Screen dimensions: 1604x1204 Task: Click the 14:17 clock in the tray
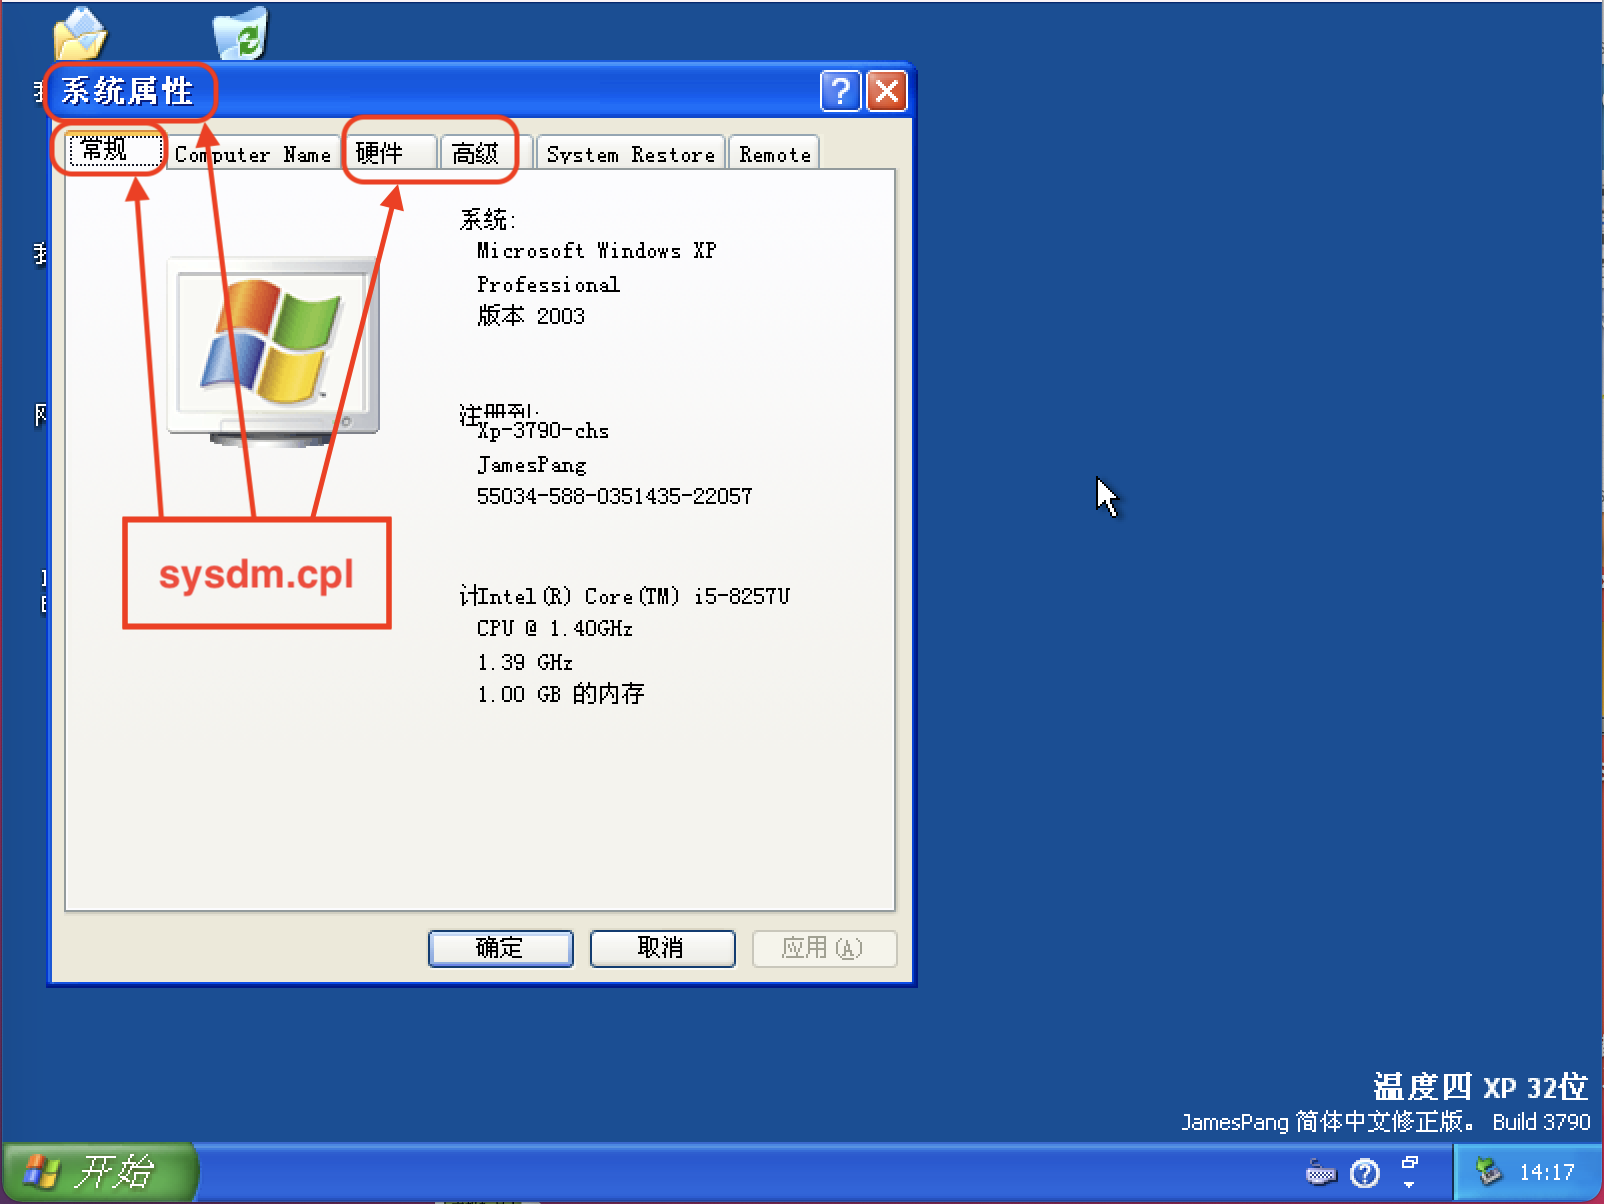(x=1546, y=1172)
